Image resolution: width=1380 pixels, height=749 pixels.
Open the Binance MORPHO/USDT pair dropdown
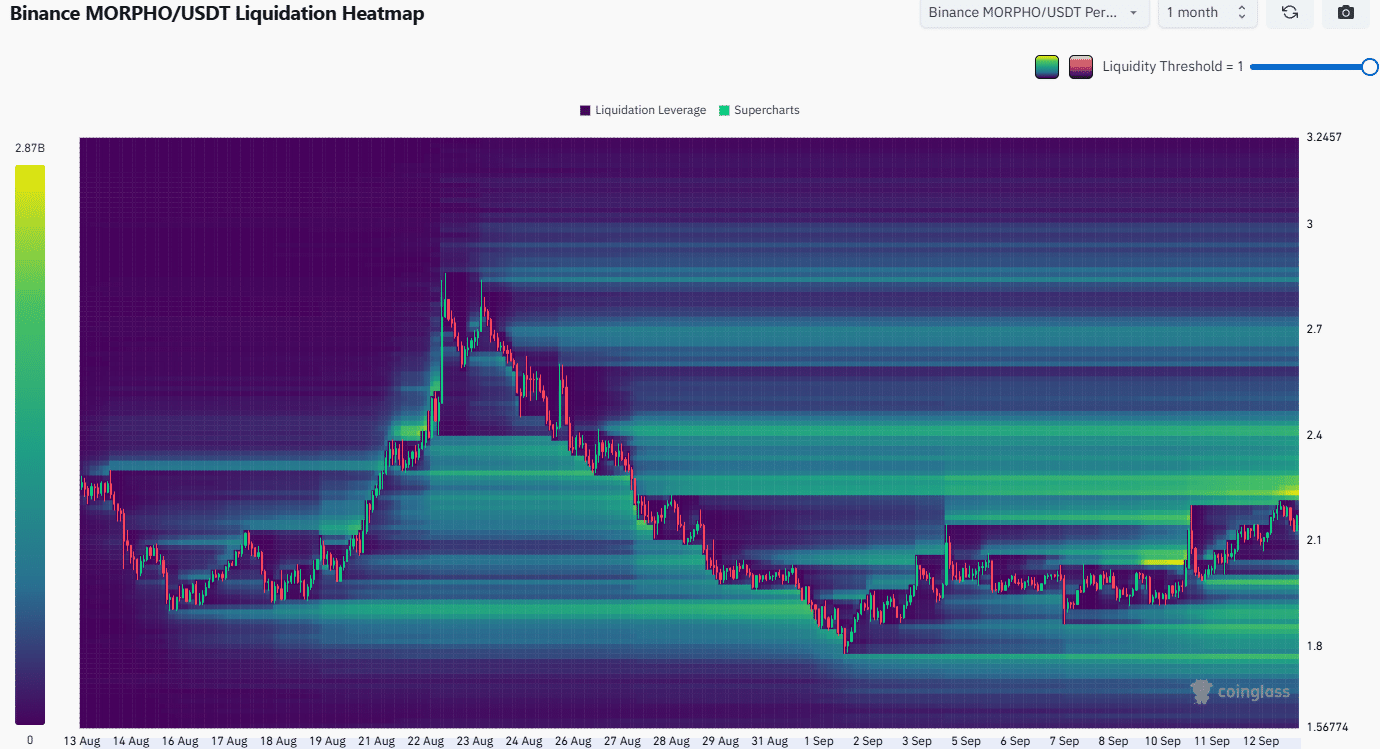point(1034,13)
